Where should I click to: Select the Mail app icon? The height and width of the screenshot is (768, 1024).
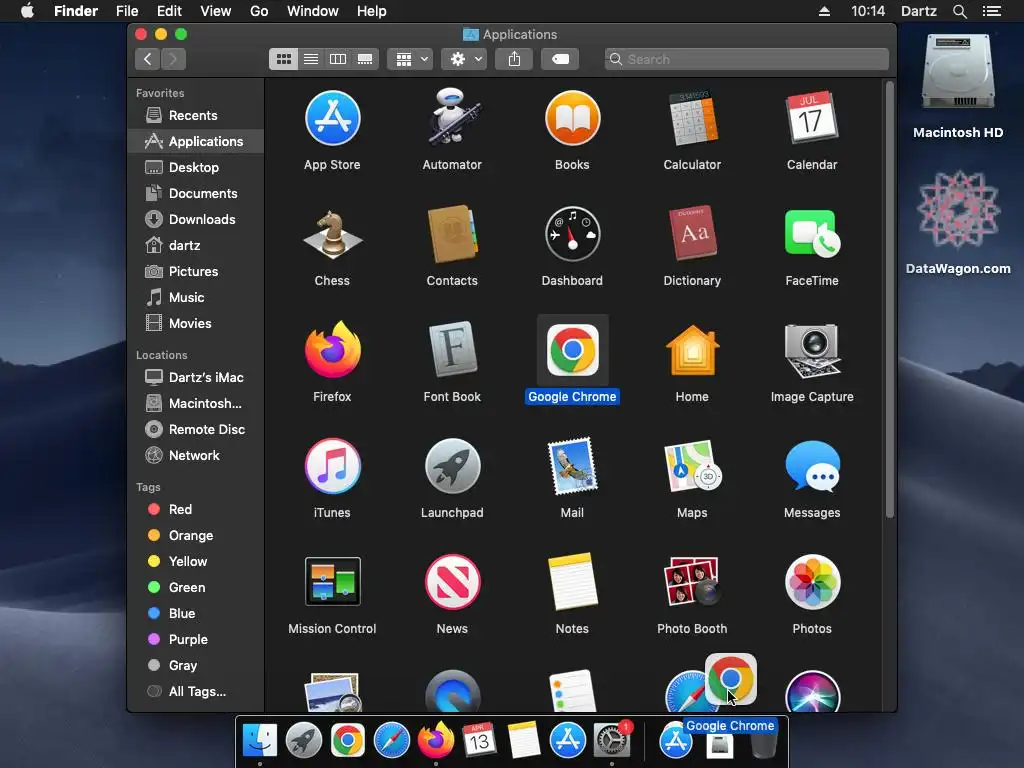pos(572,466)
